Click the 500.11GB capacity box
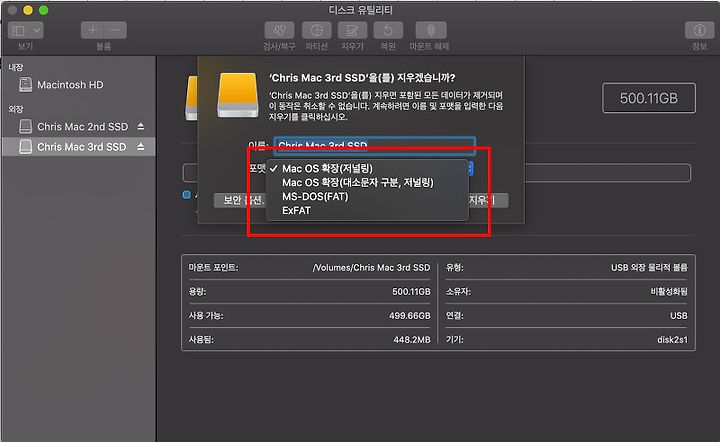 click(649, 98)
